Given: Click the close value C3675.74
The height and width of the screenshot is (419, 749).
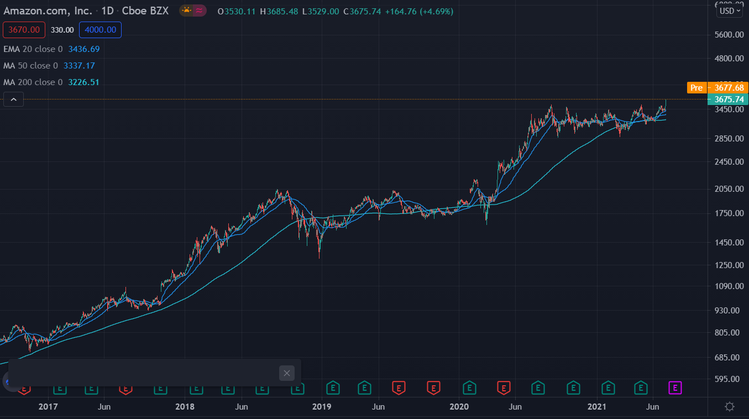Looking at the screenshot, I should pos(362,11).
